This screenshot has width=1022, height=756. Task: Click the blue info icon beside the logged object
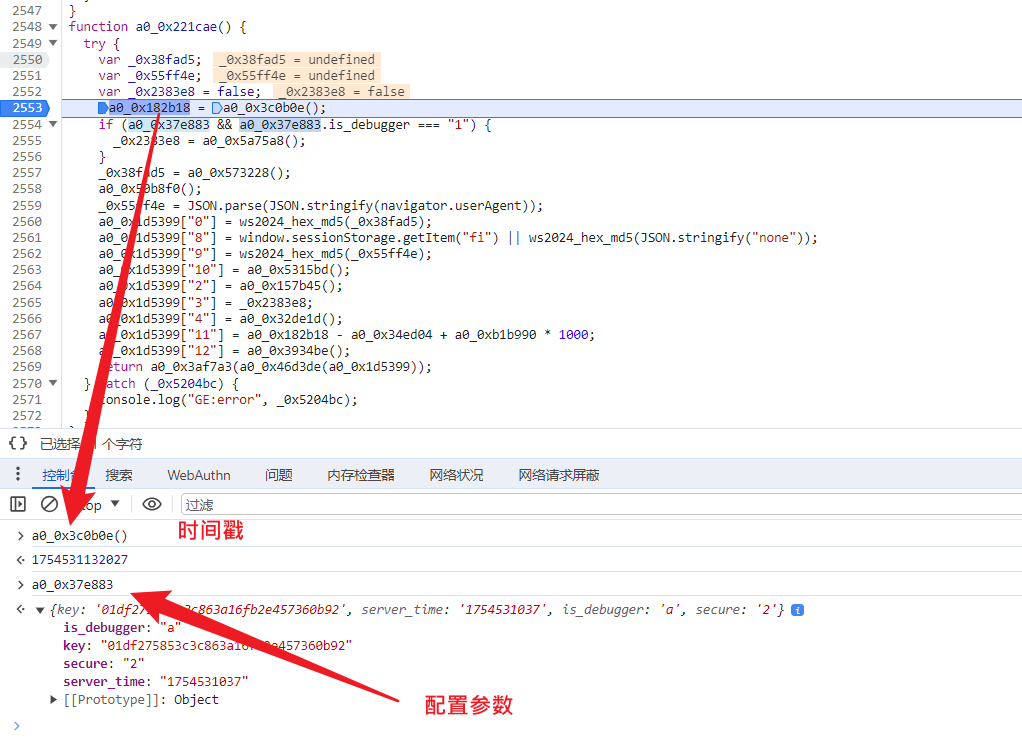797,610
